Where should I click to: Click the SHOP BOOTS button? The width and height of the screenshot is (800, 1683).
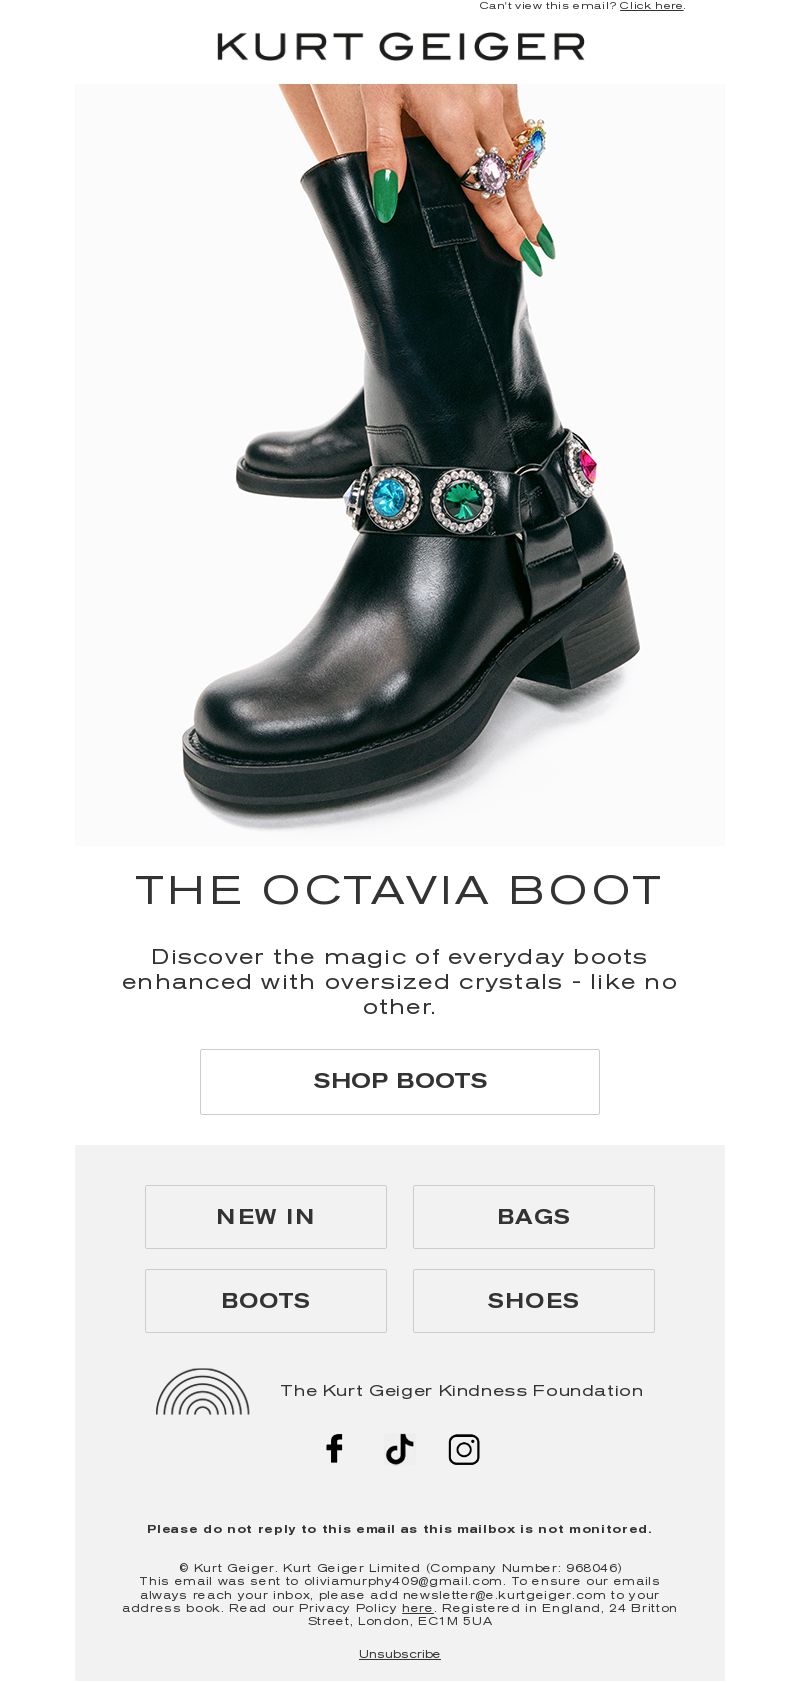coord(400,1081)
